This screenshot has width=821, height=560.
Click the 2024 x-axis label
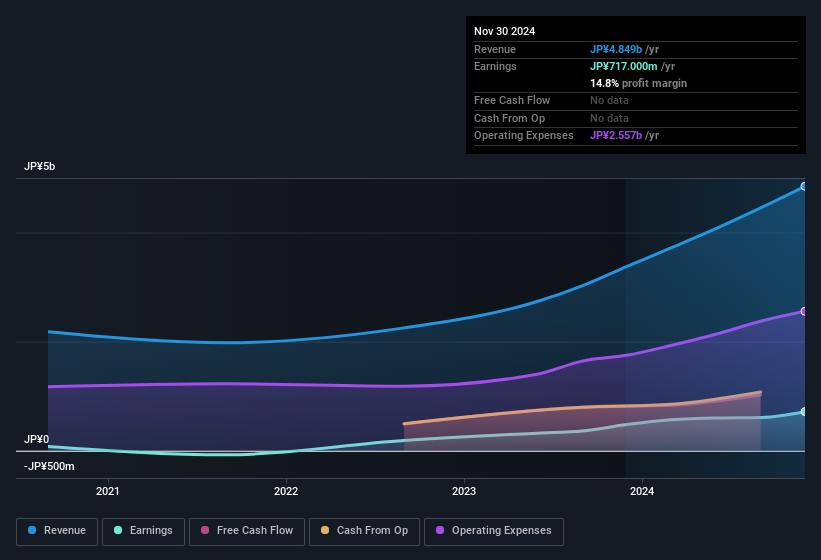click(x=642, y=491)
